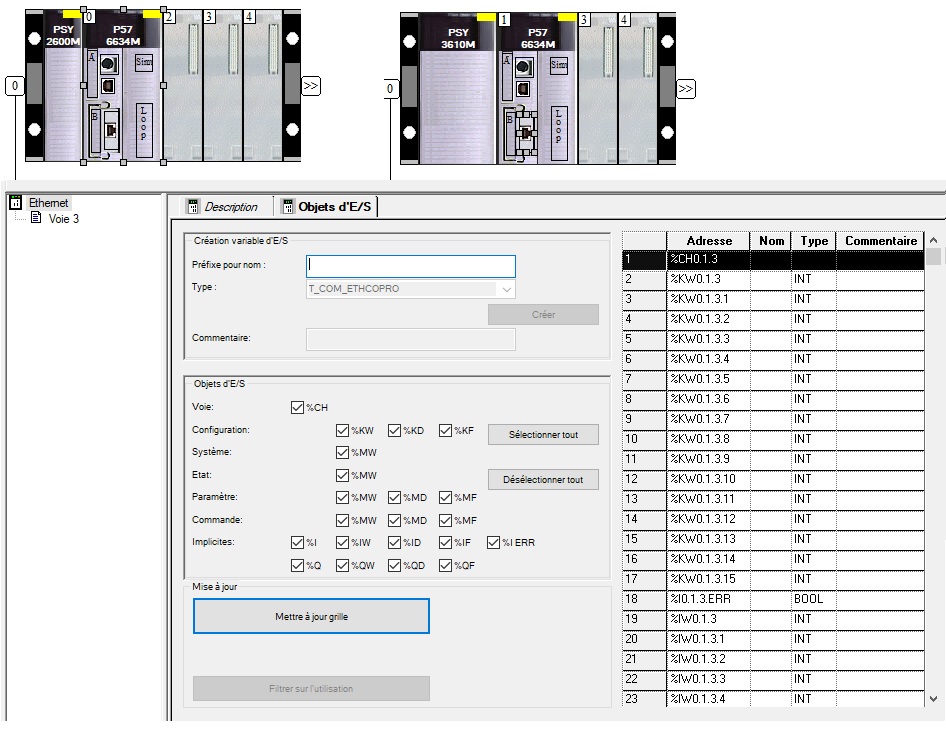Toggle the %I ERR implicit objects checkbox
Viewport: 946px width, 740px height.
pos(494,543)
